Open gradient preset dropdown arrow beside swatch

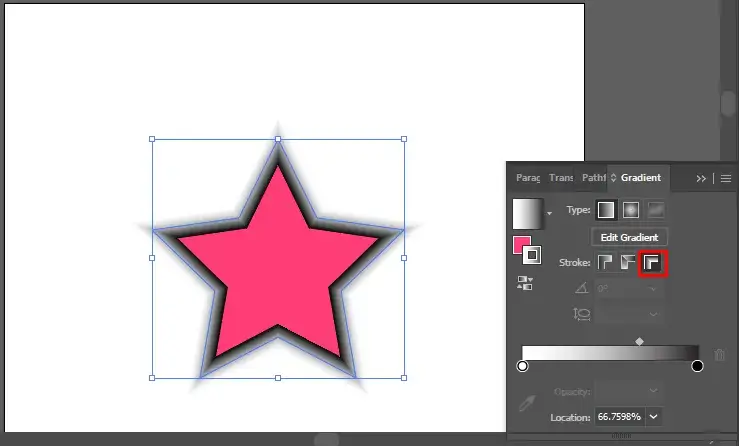click(x=549, y=214)
